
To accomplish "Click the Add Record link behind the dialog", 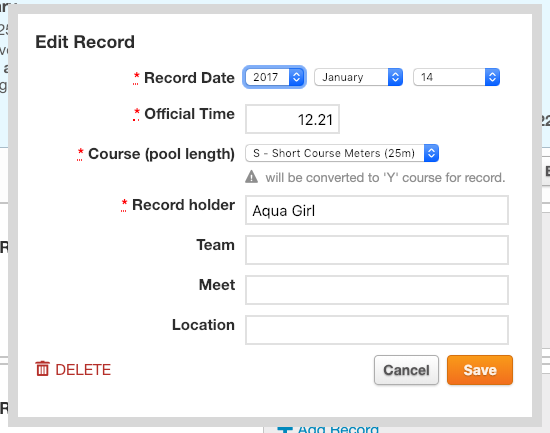I will tap(328, 429).
